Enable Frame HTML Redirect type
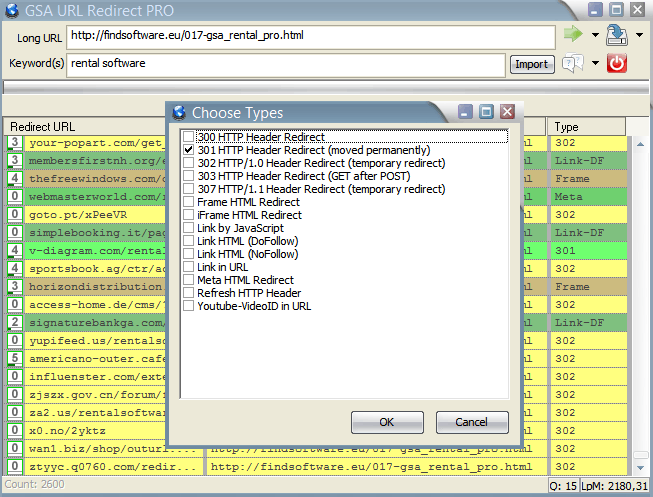 (x=189, y=202)
